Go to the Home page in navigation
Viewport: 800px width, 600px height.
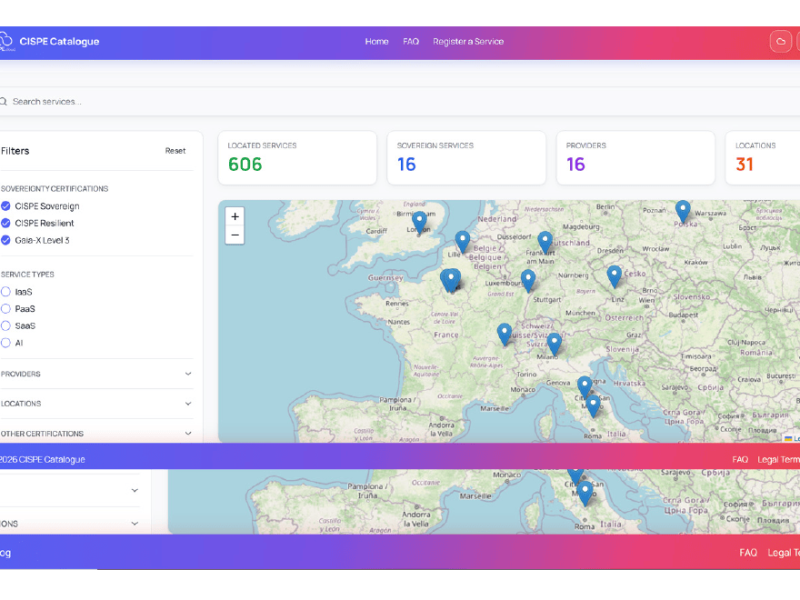[x=377, y=42]
